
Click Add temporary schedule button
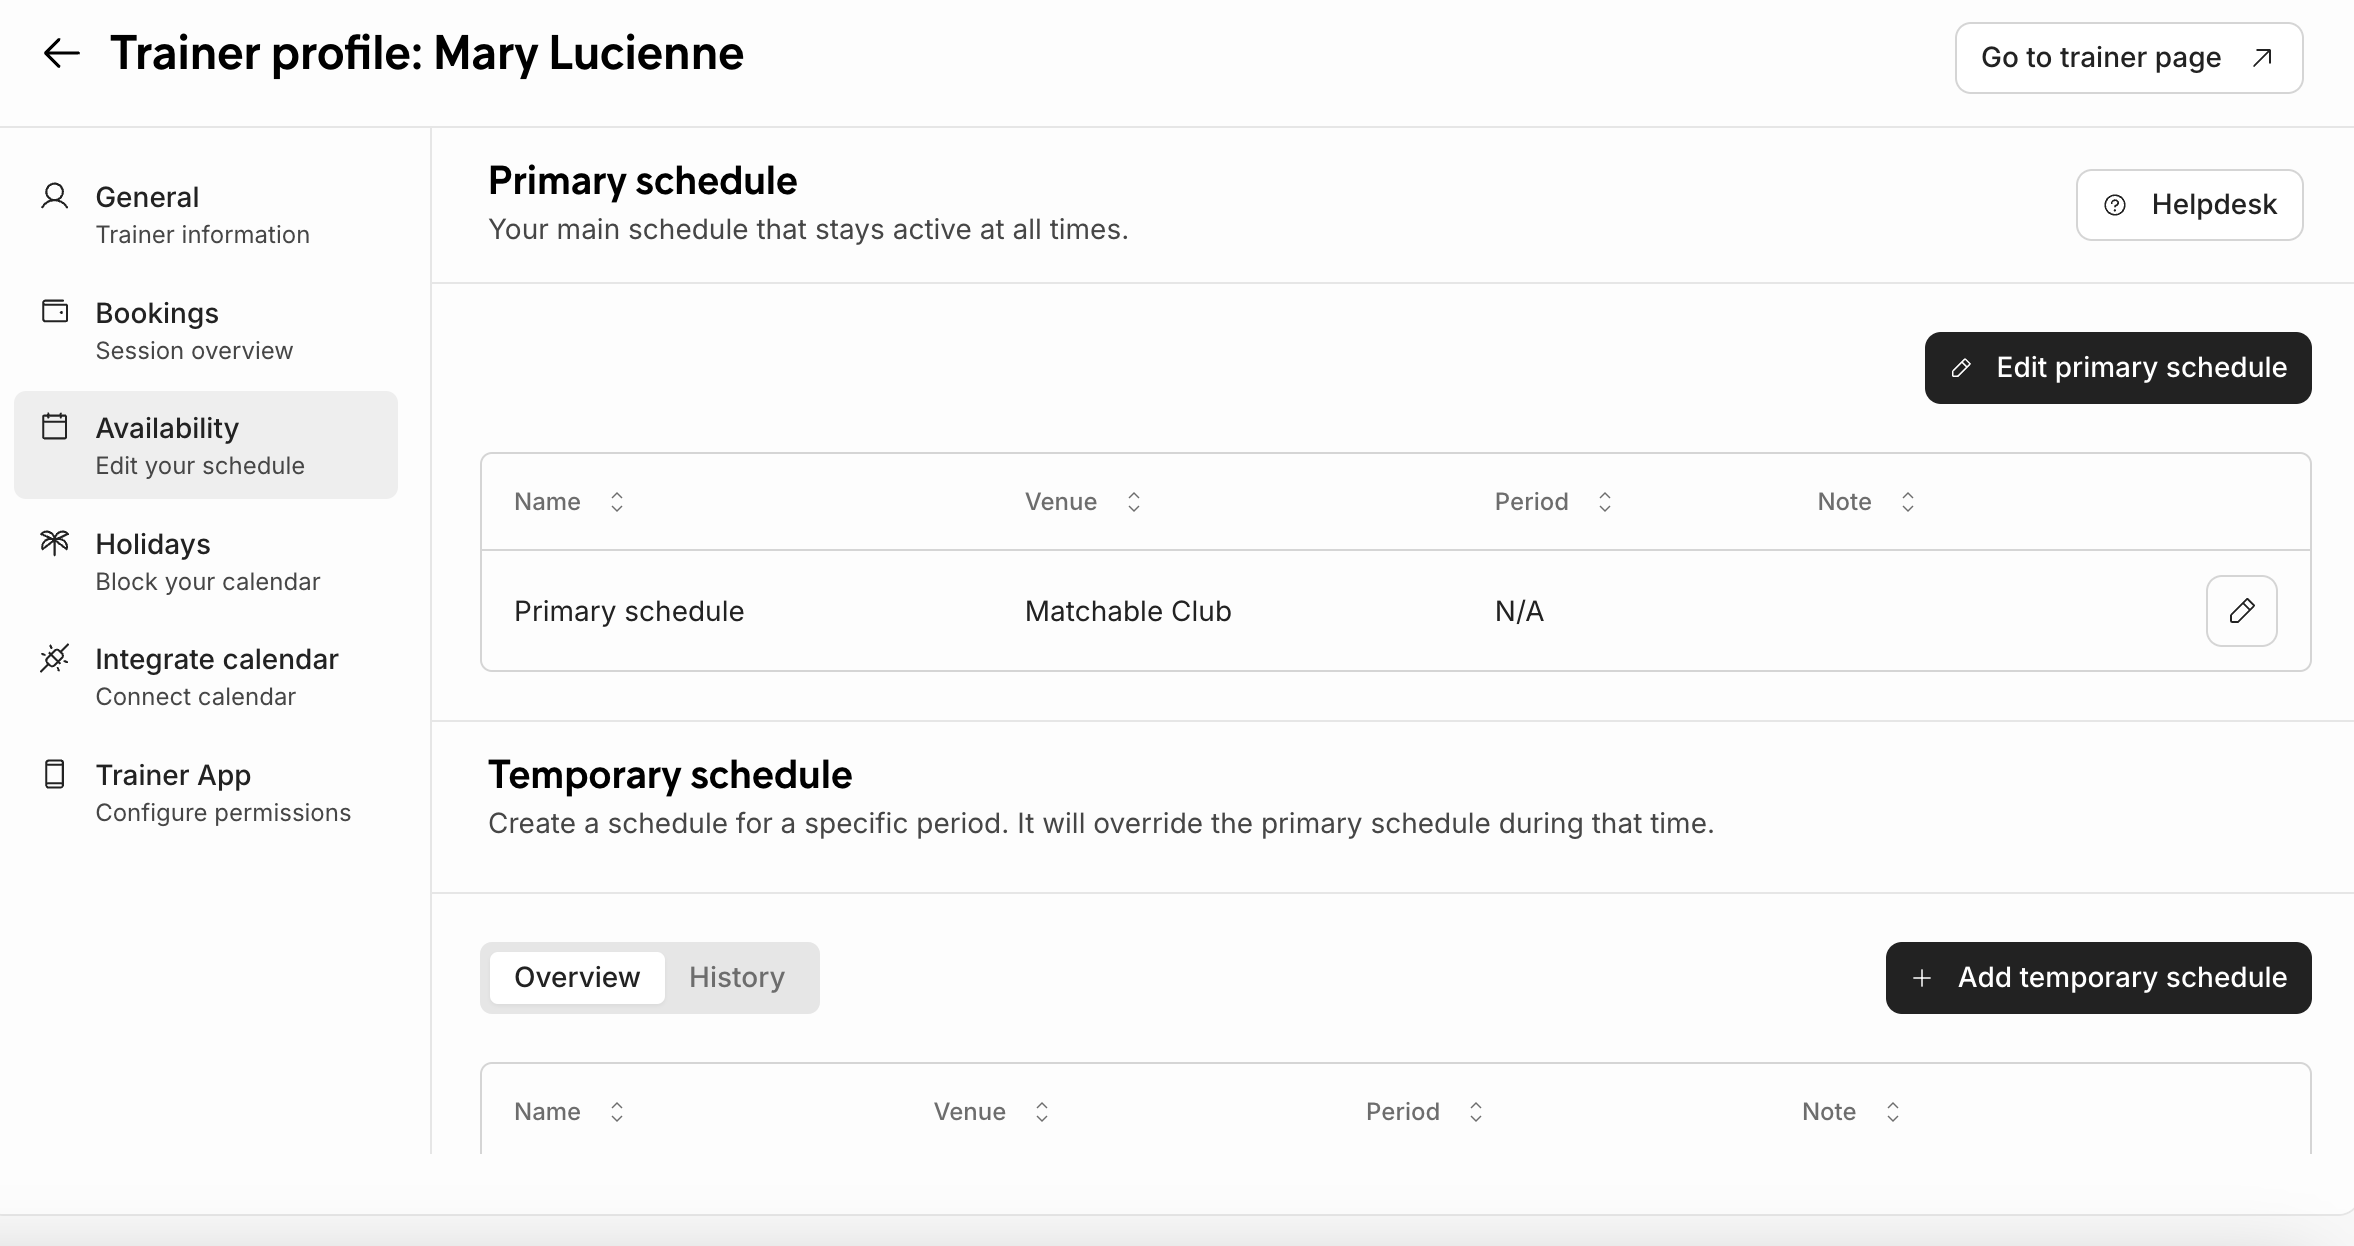pos(2098,978)
